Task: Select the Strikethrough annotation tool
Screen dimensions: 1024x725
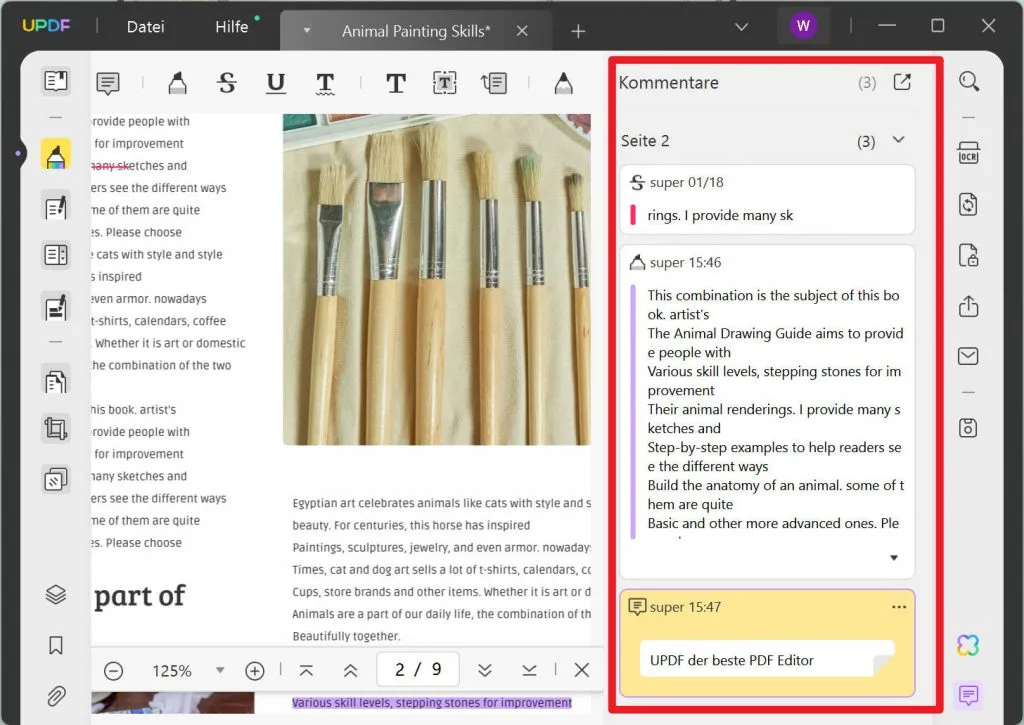Action: coord(226,83)
